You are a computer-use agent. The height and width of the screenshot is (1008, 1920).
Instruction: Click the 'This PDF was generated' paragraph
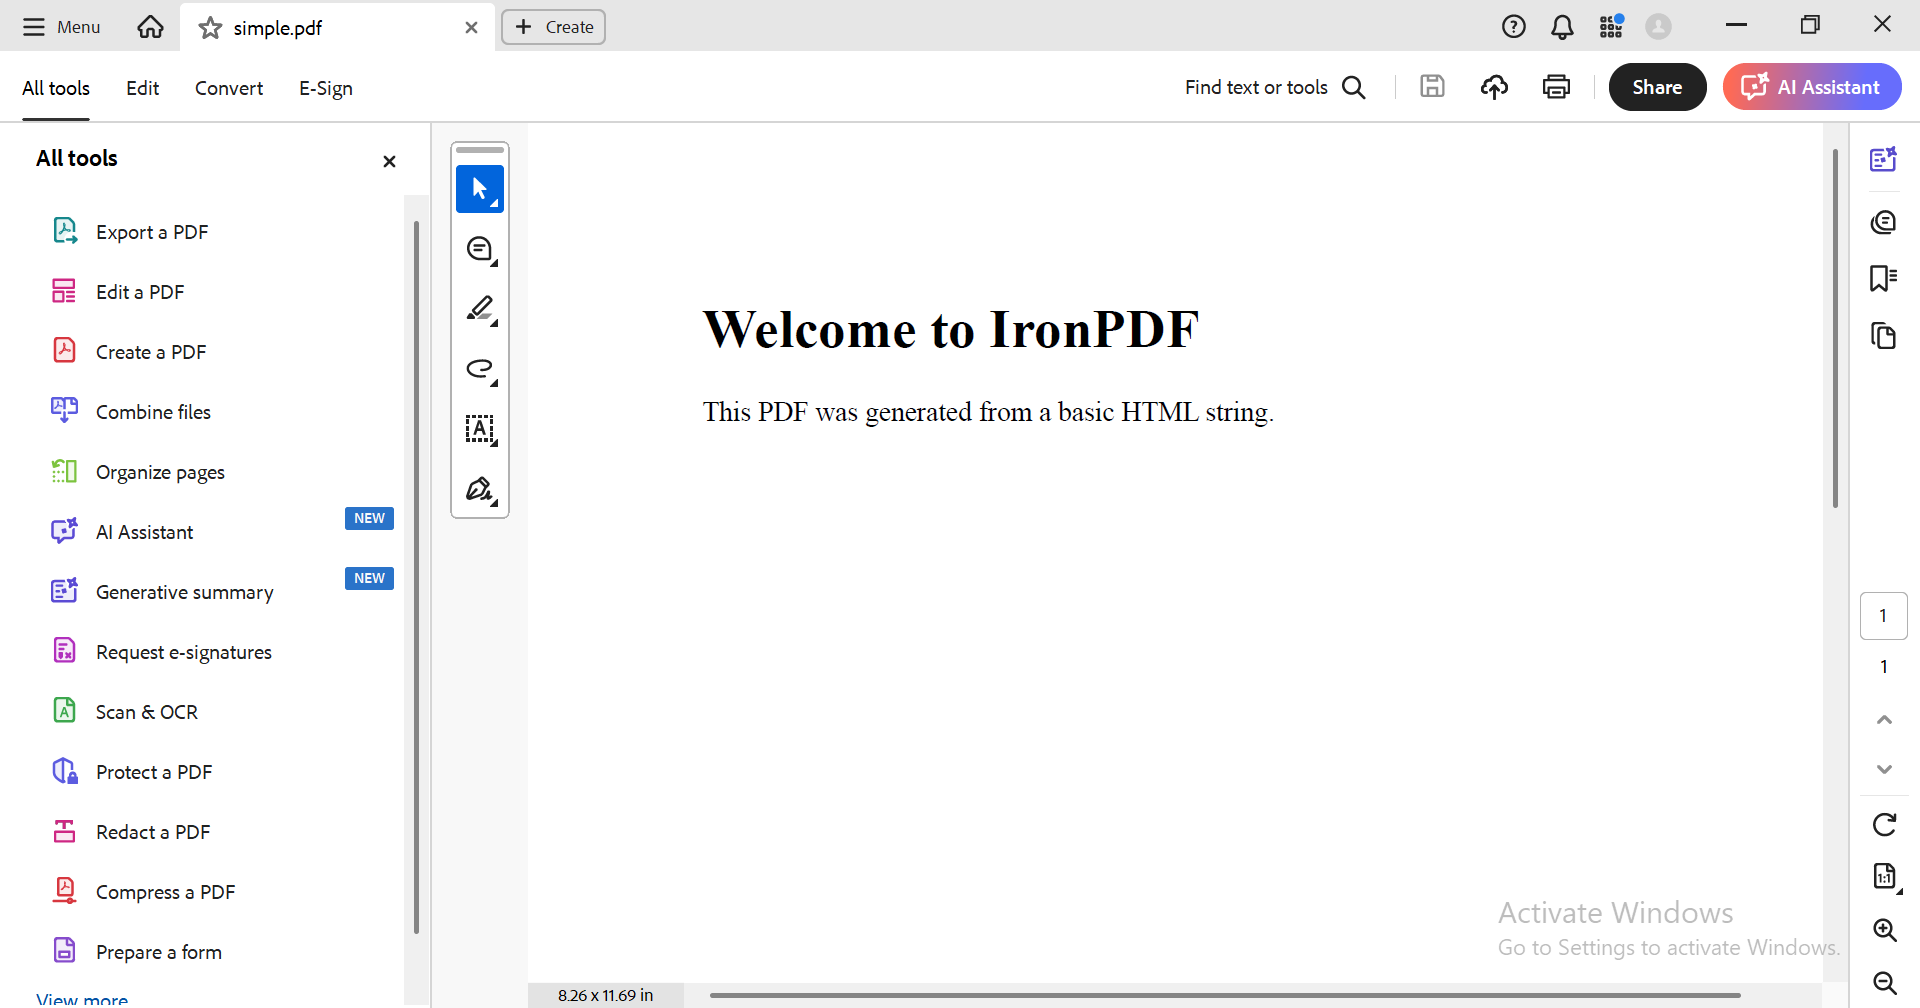(988, 412)
